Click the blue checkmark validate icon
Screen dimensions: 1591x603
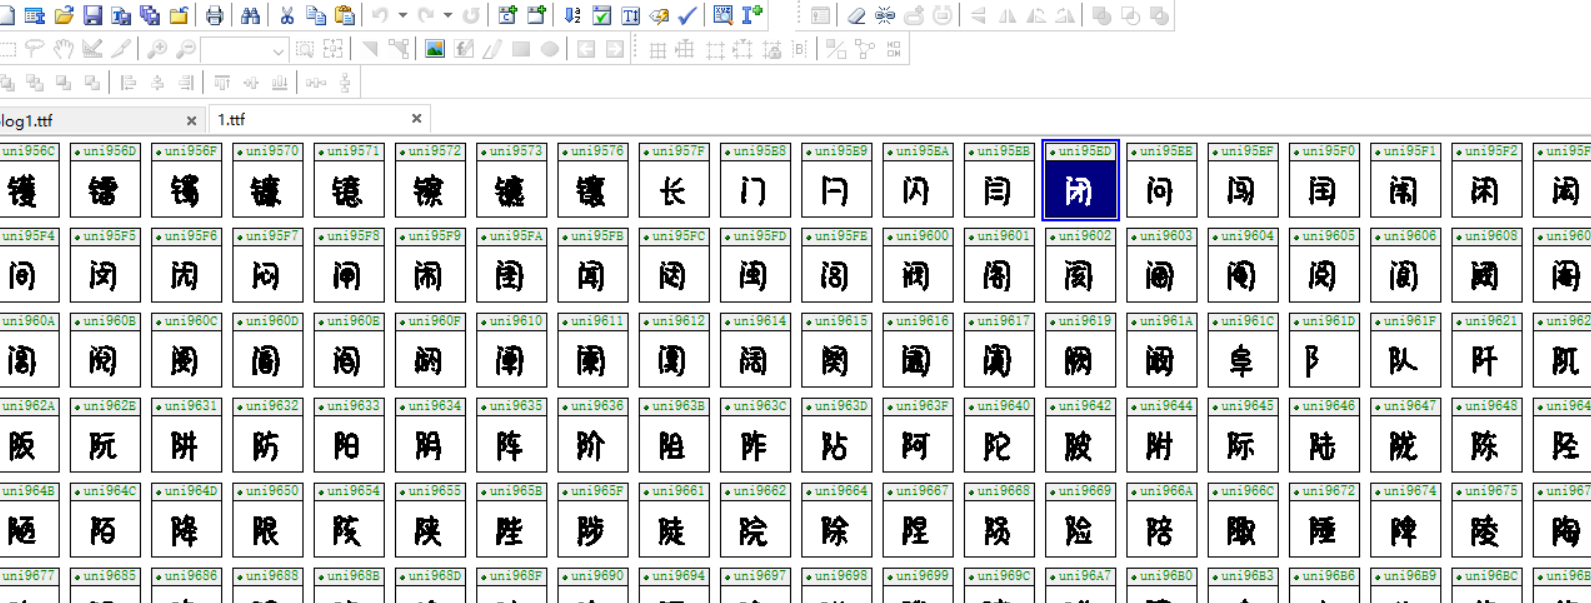point(688,15)
